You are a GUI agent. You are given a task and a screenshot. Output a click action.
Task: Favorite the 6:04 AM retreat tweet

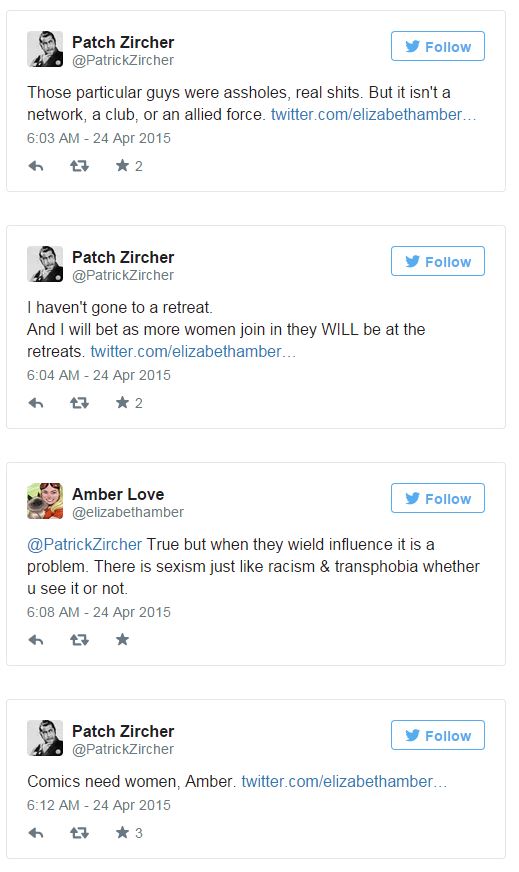point(122,402)
